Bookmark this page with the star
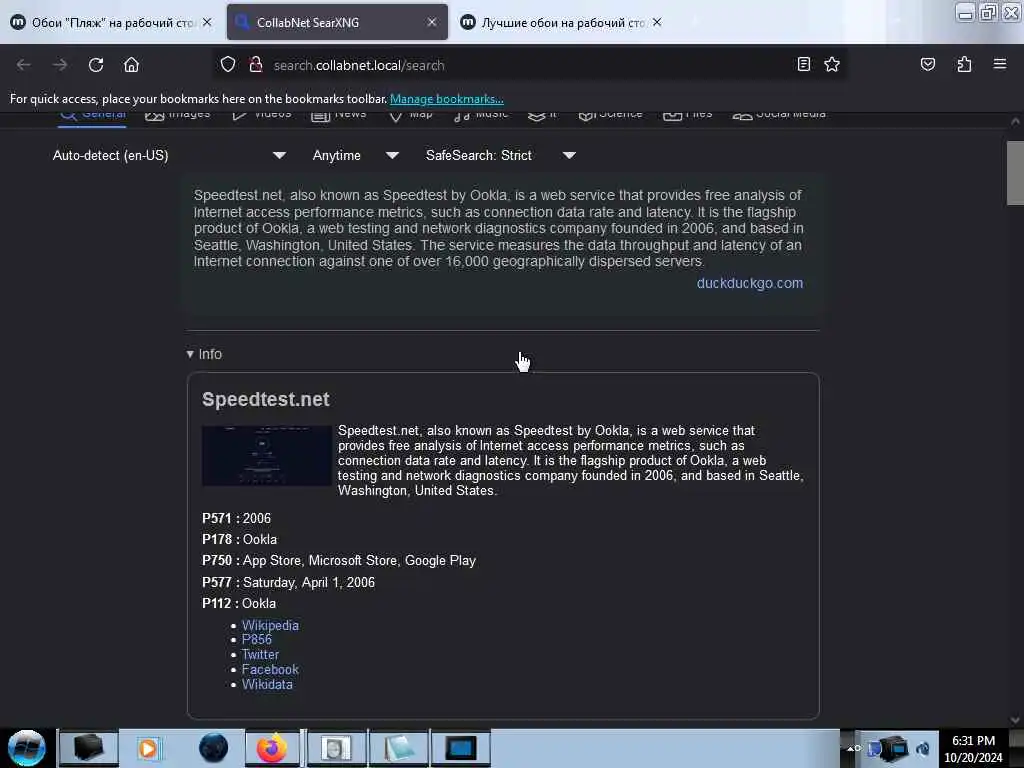1024x768 pixels. coord(831,64)
